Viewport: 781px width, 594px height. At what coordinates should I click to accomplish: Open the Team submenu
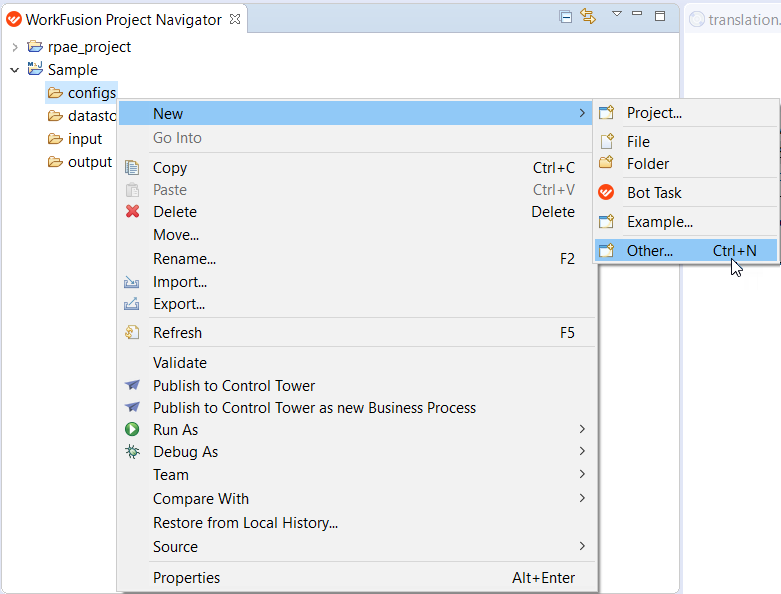[355, 475]
